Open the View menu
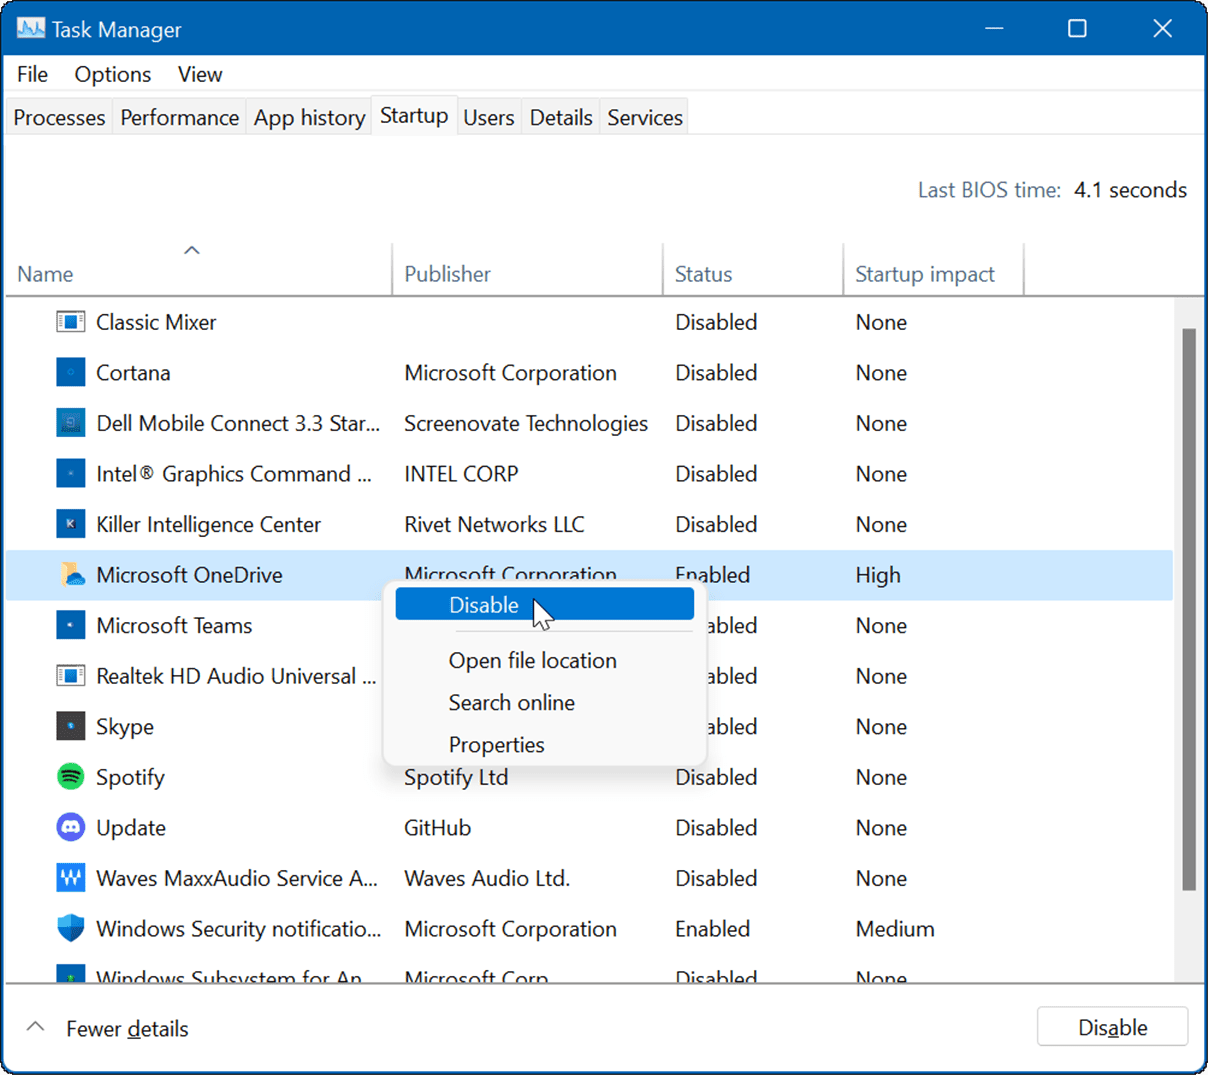The height and width of the screenshot is (1075, 1208). click(x=199, y=74)
